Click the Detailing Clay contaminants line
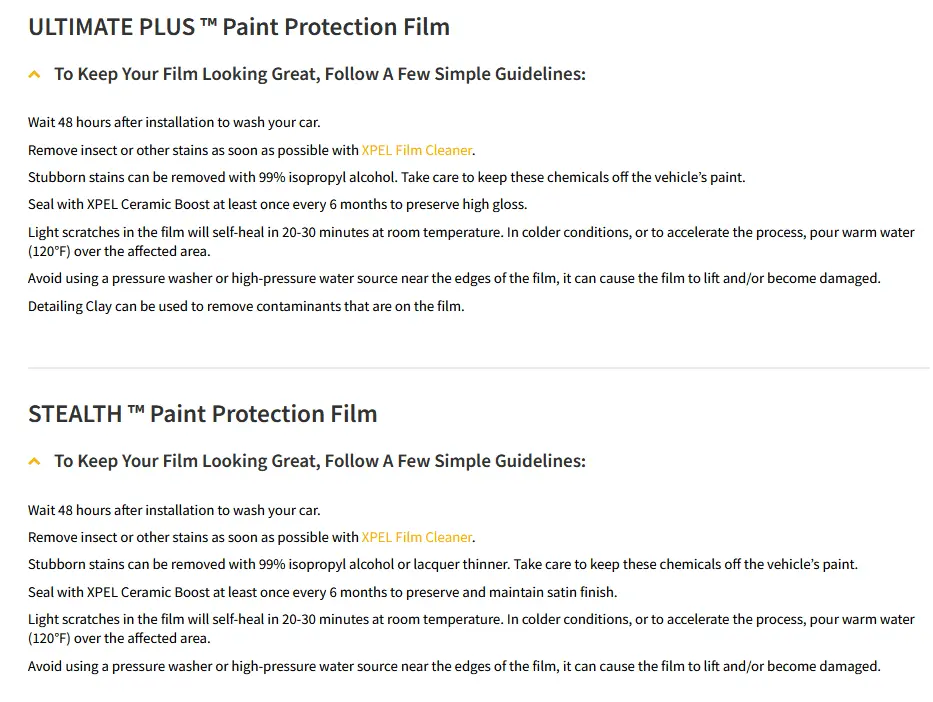The width and height of the screenshot is (933, 702). tap(246, 306)
